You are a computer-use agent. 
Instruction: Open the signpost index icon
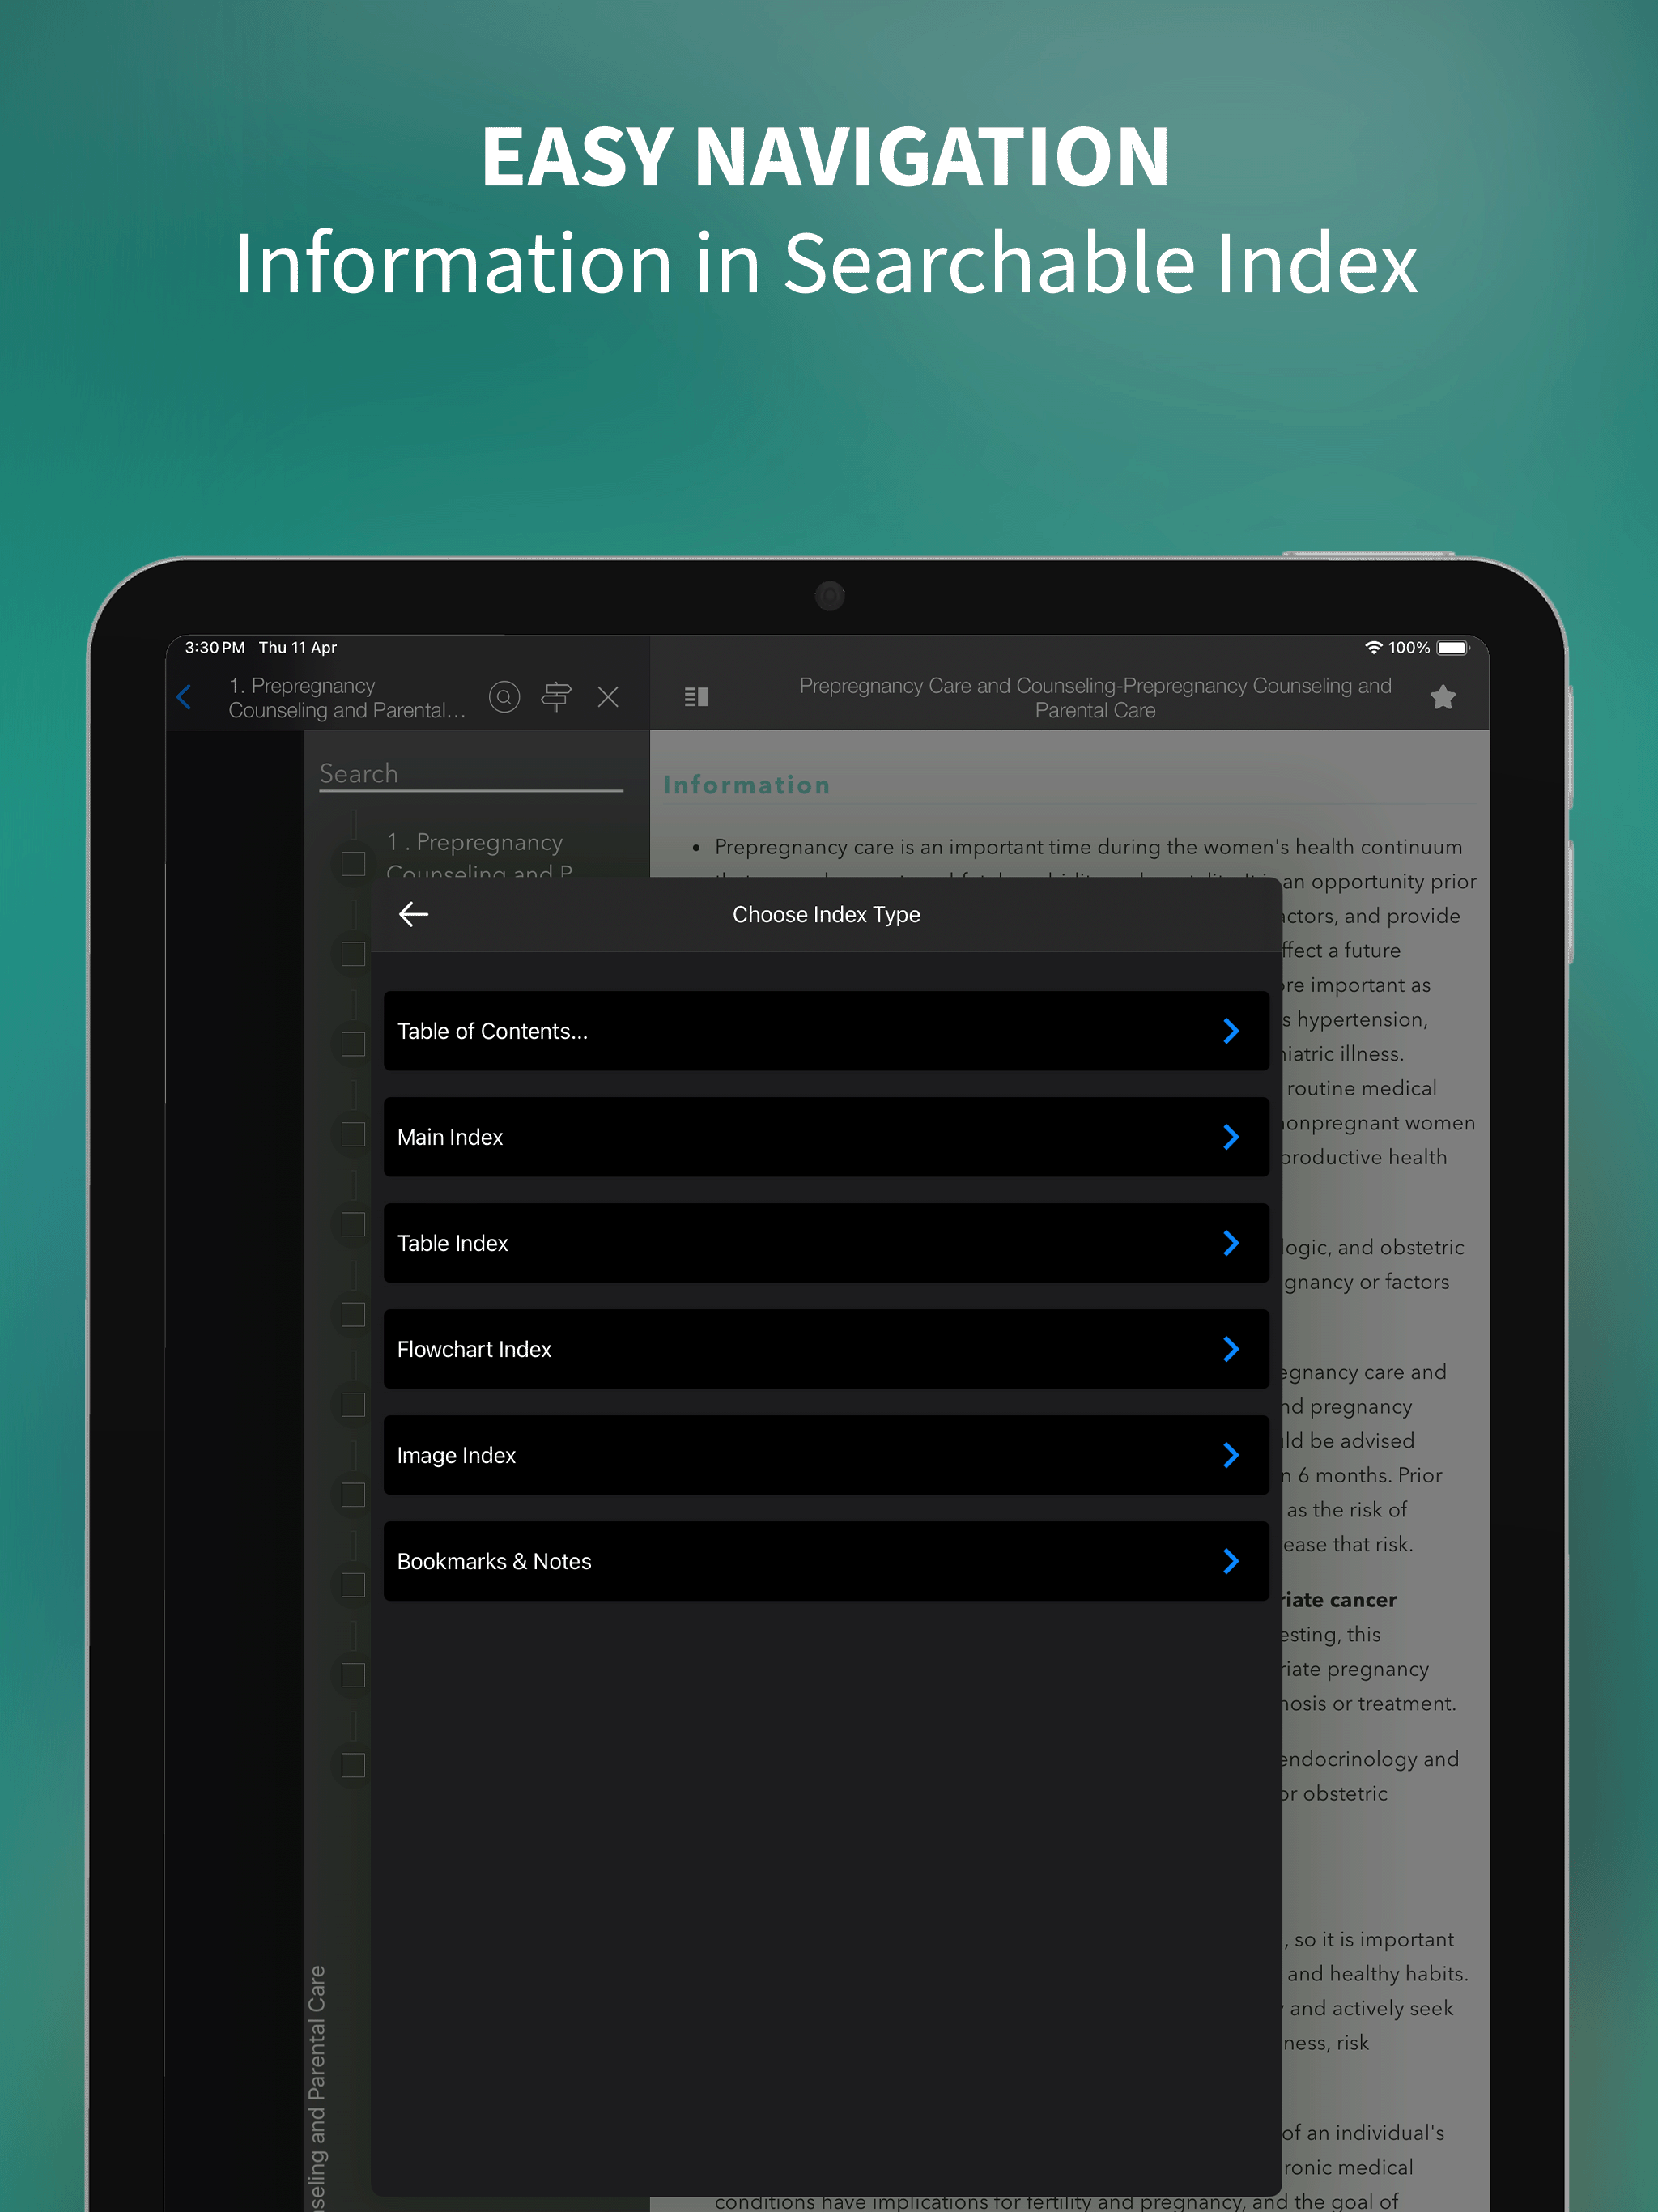(x=556, y=697)
